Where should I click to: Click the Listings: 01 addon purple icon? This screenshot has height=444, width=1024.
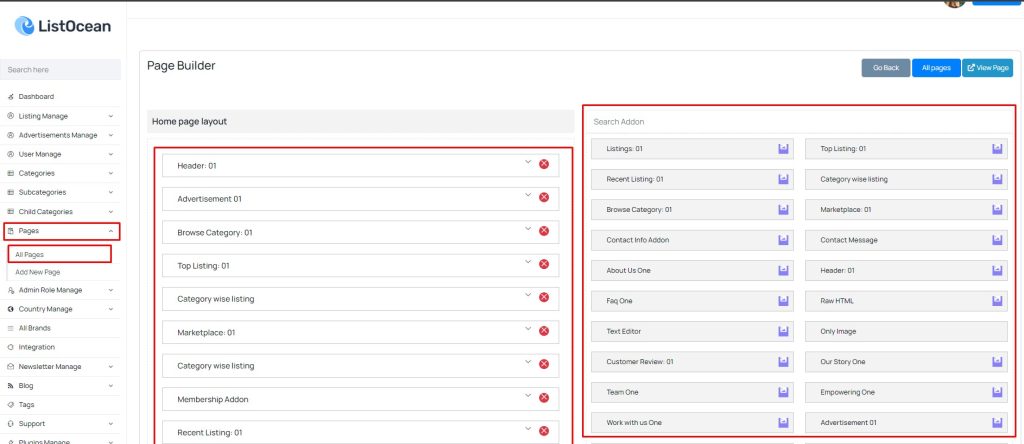[x=783, y=149]
